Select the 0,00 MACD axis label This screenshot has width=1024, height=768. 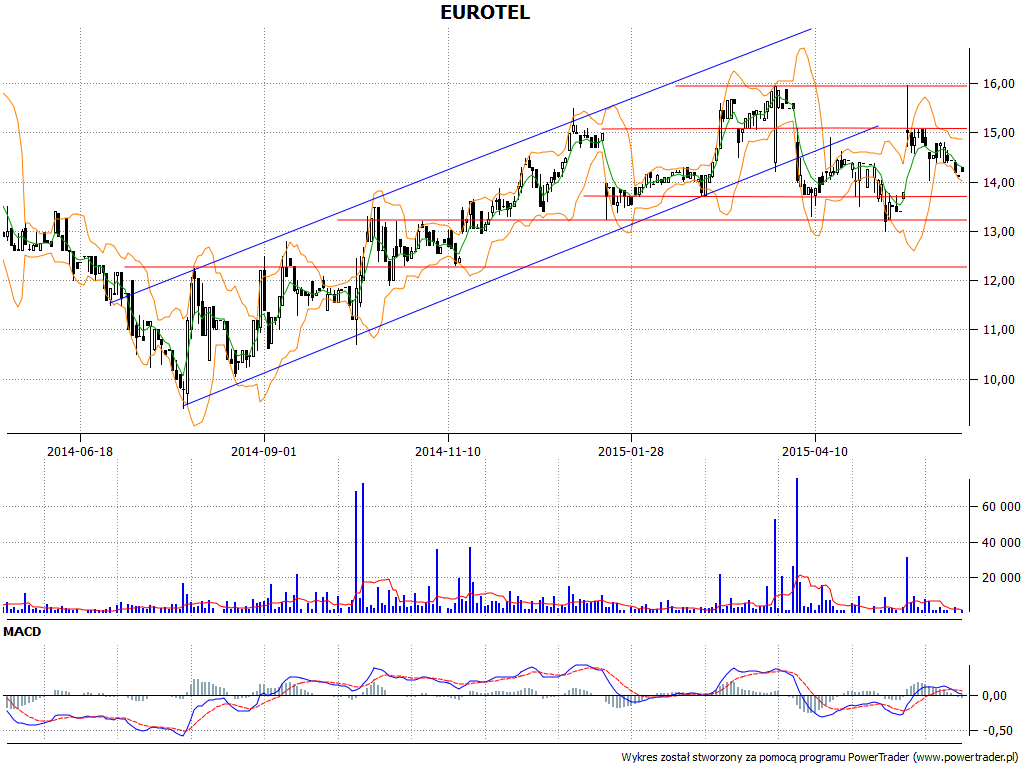pyautogui.click(x=994, y=696)
